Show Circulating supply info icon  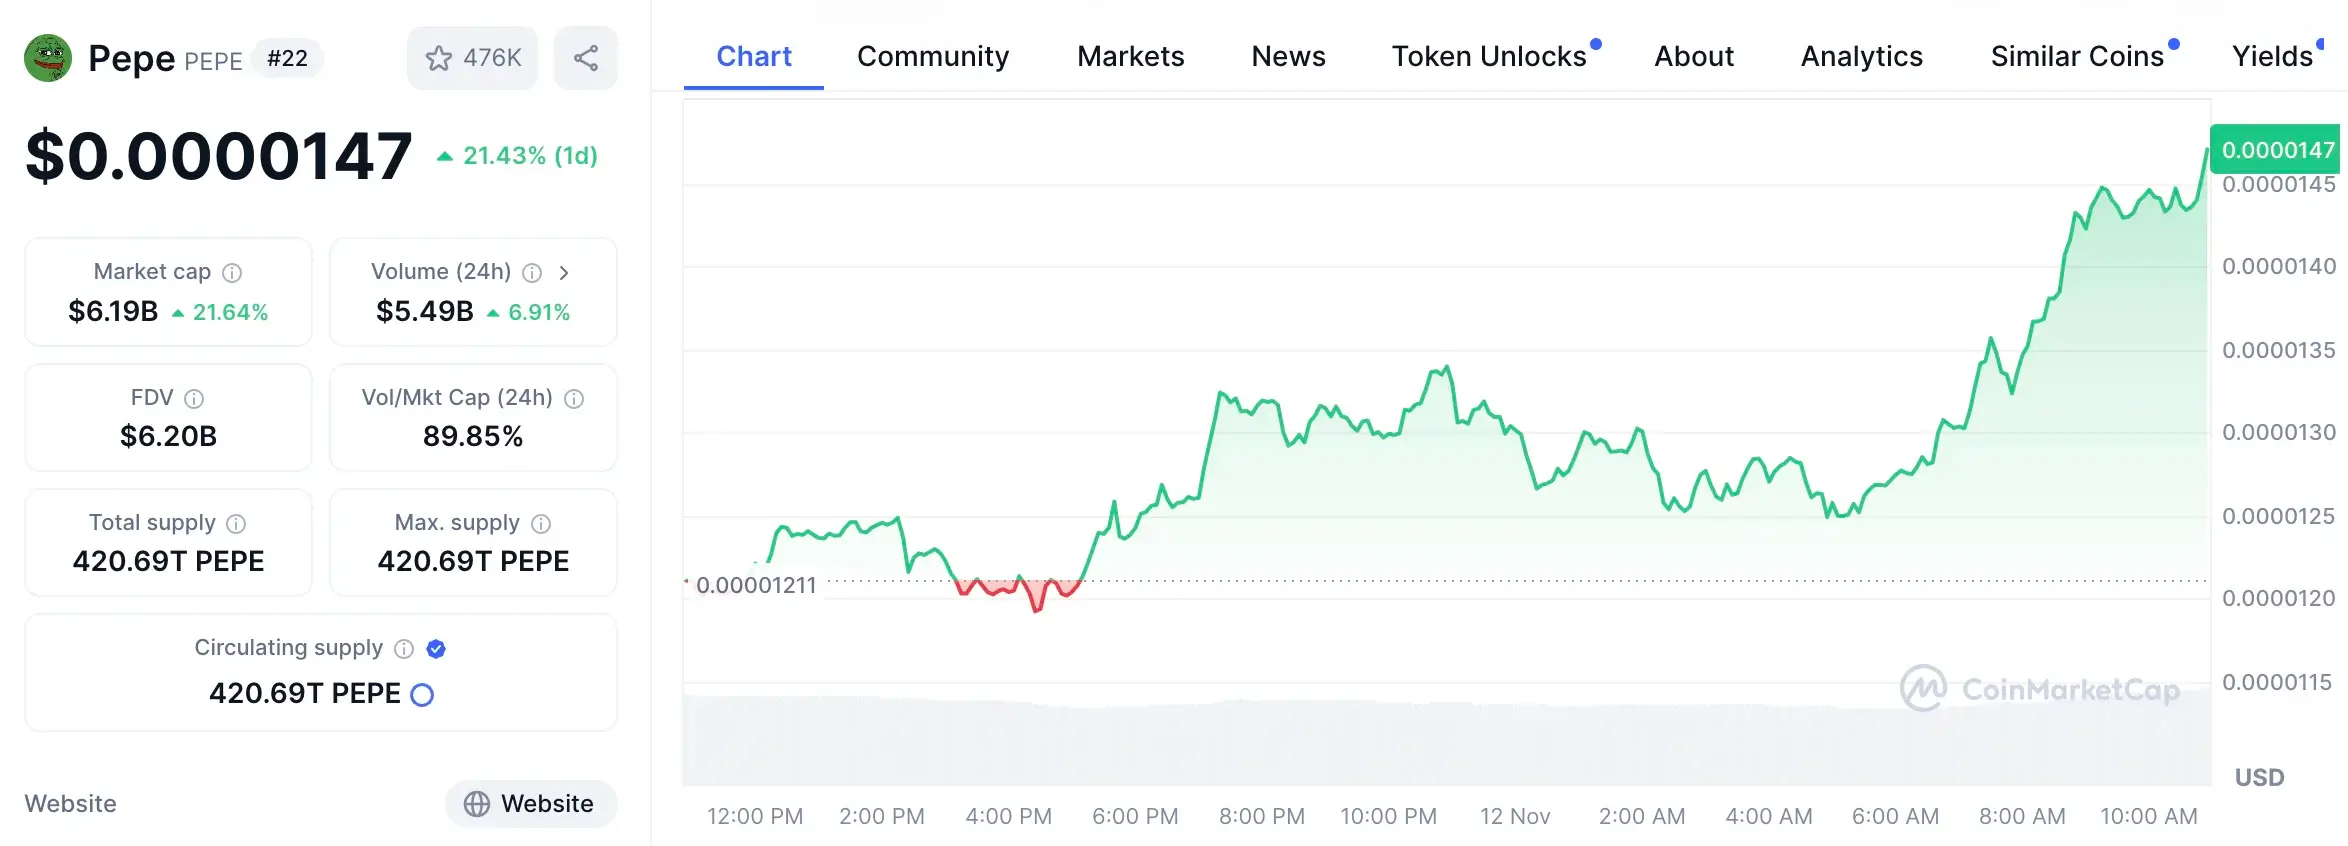(x=404, y=649)
